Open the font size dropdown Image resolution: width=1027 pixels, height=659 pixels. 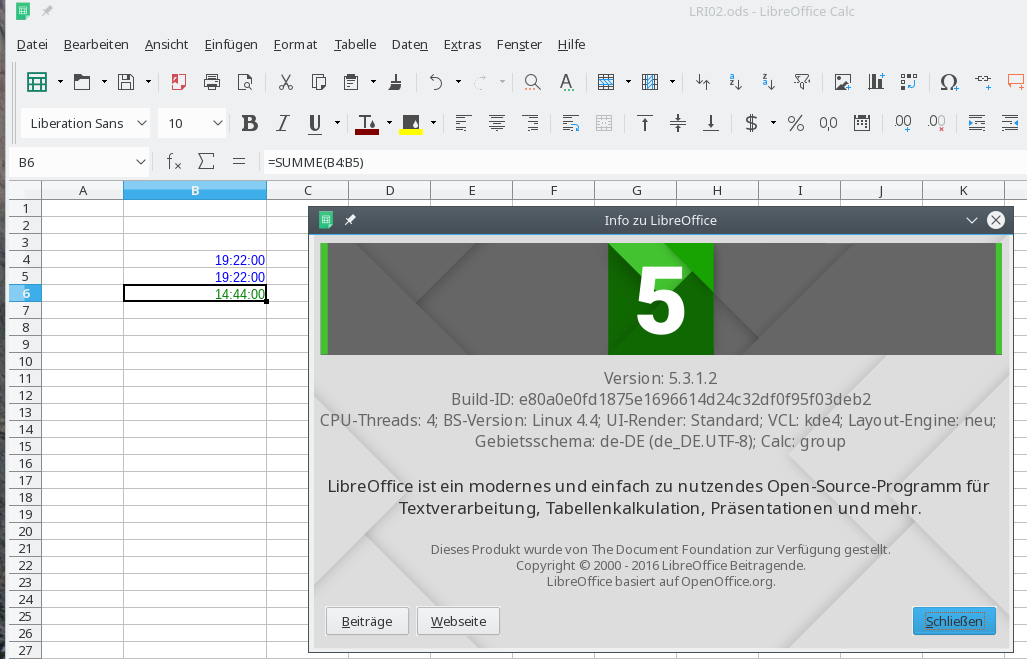point(217,123)
